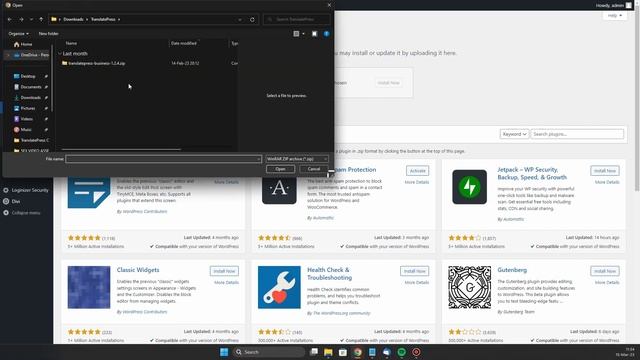Image resolution: width=640 pixels, height=360 pixels.
Task: Click Downloads in the address breadcrumb
Action: (x=73, y=19)
